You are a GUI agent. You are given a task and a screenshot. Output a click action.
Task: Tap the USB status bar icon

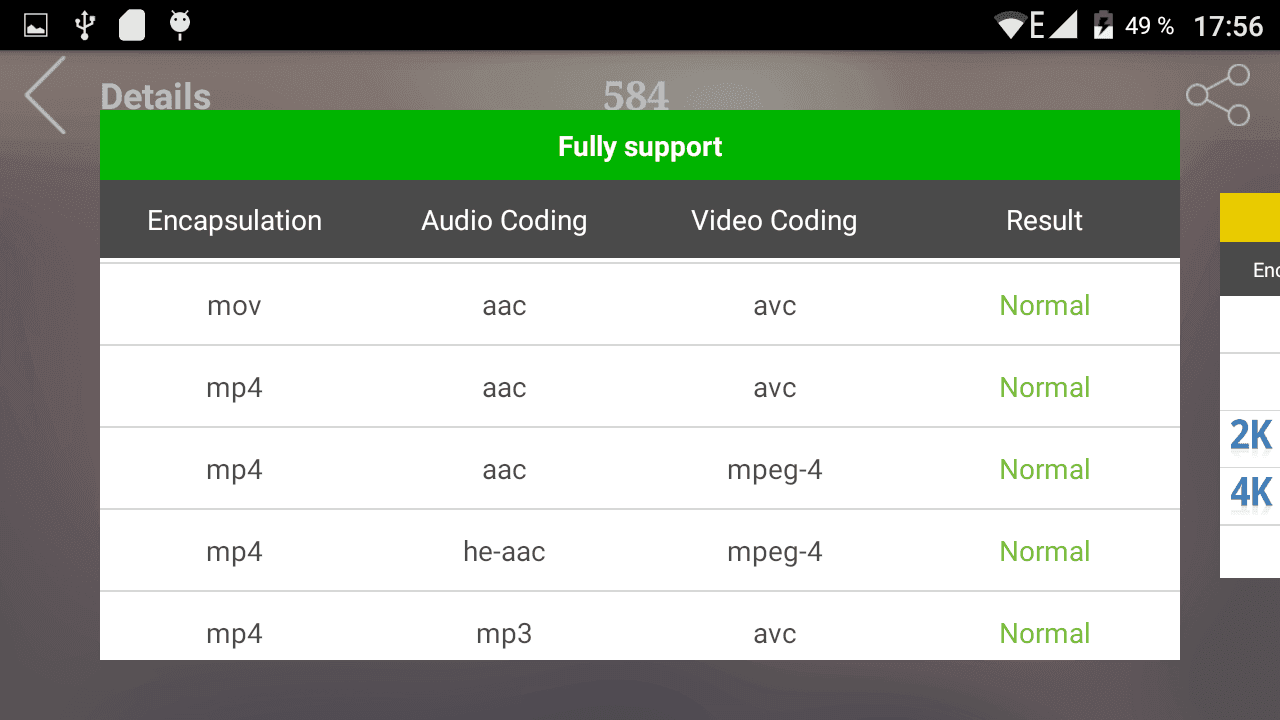click(85, 25)
